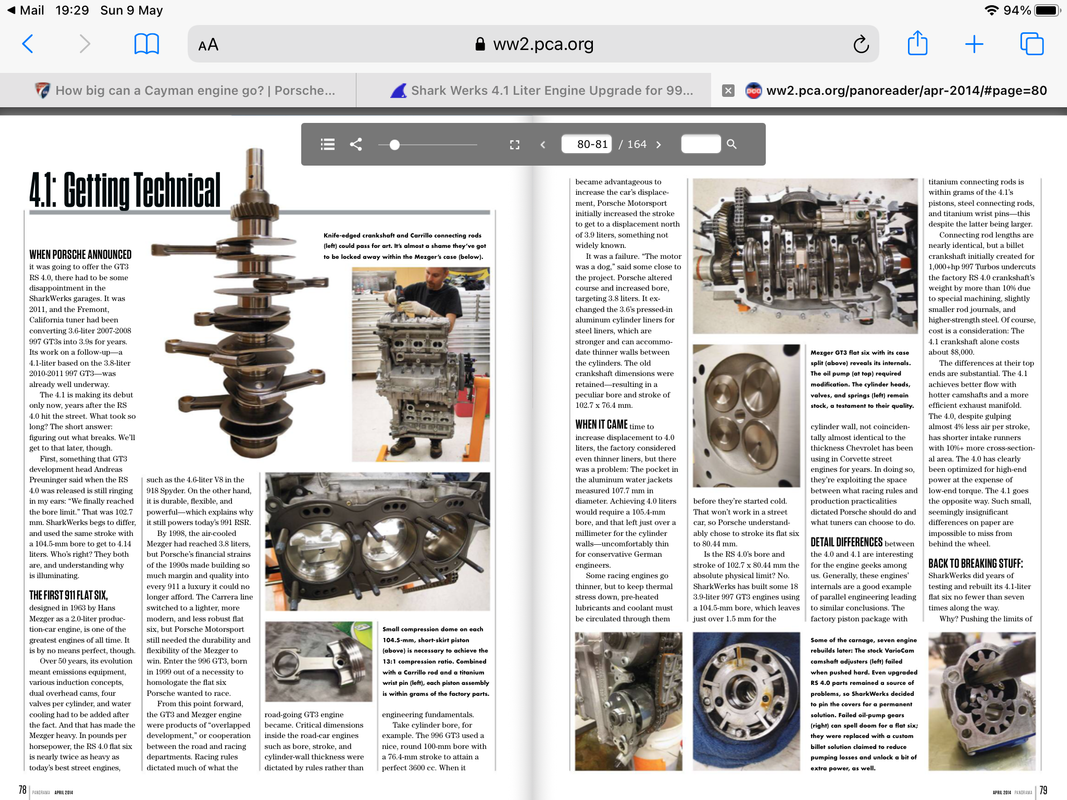Click the '4.1: Getting Technical' headline

click(125, 189)
